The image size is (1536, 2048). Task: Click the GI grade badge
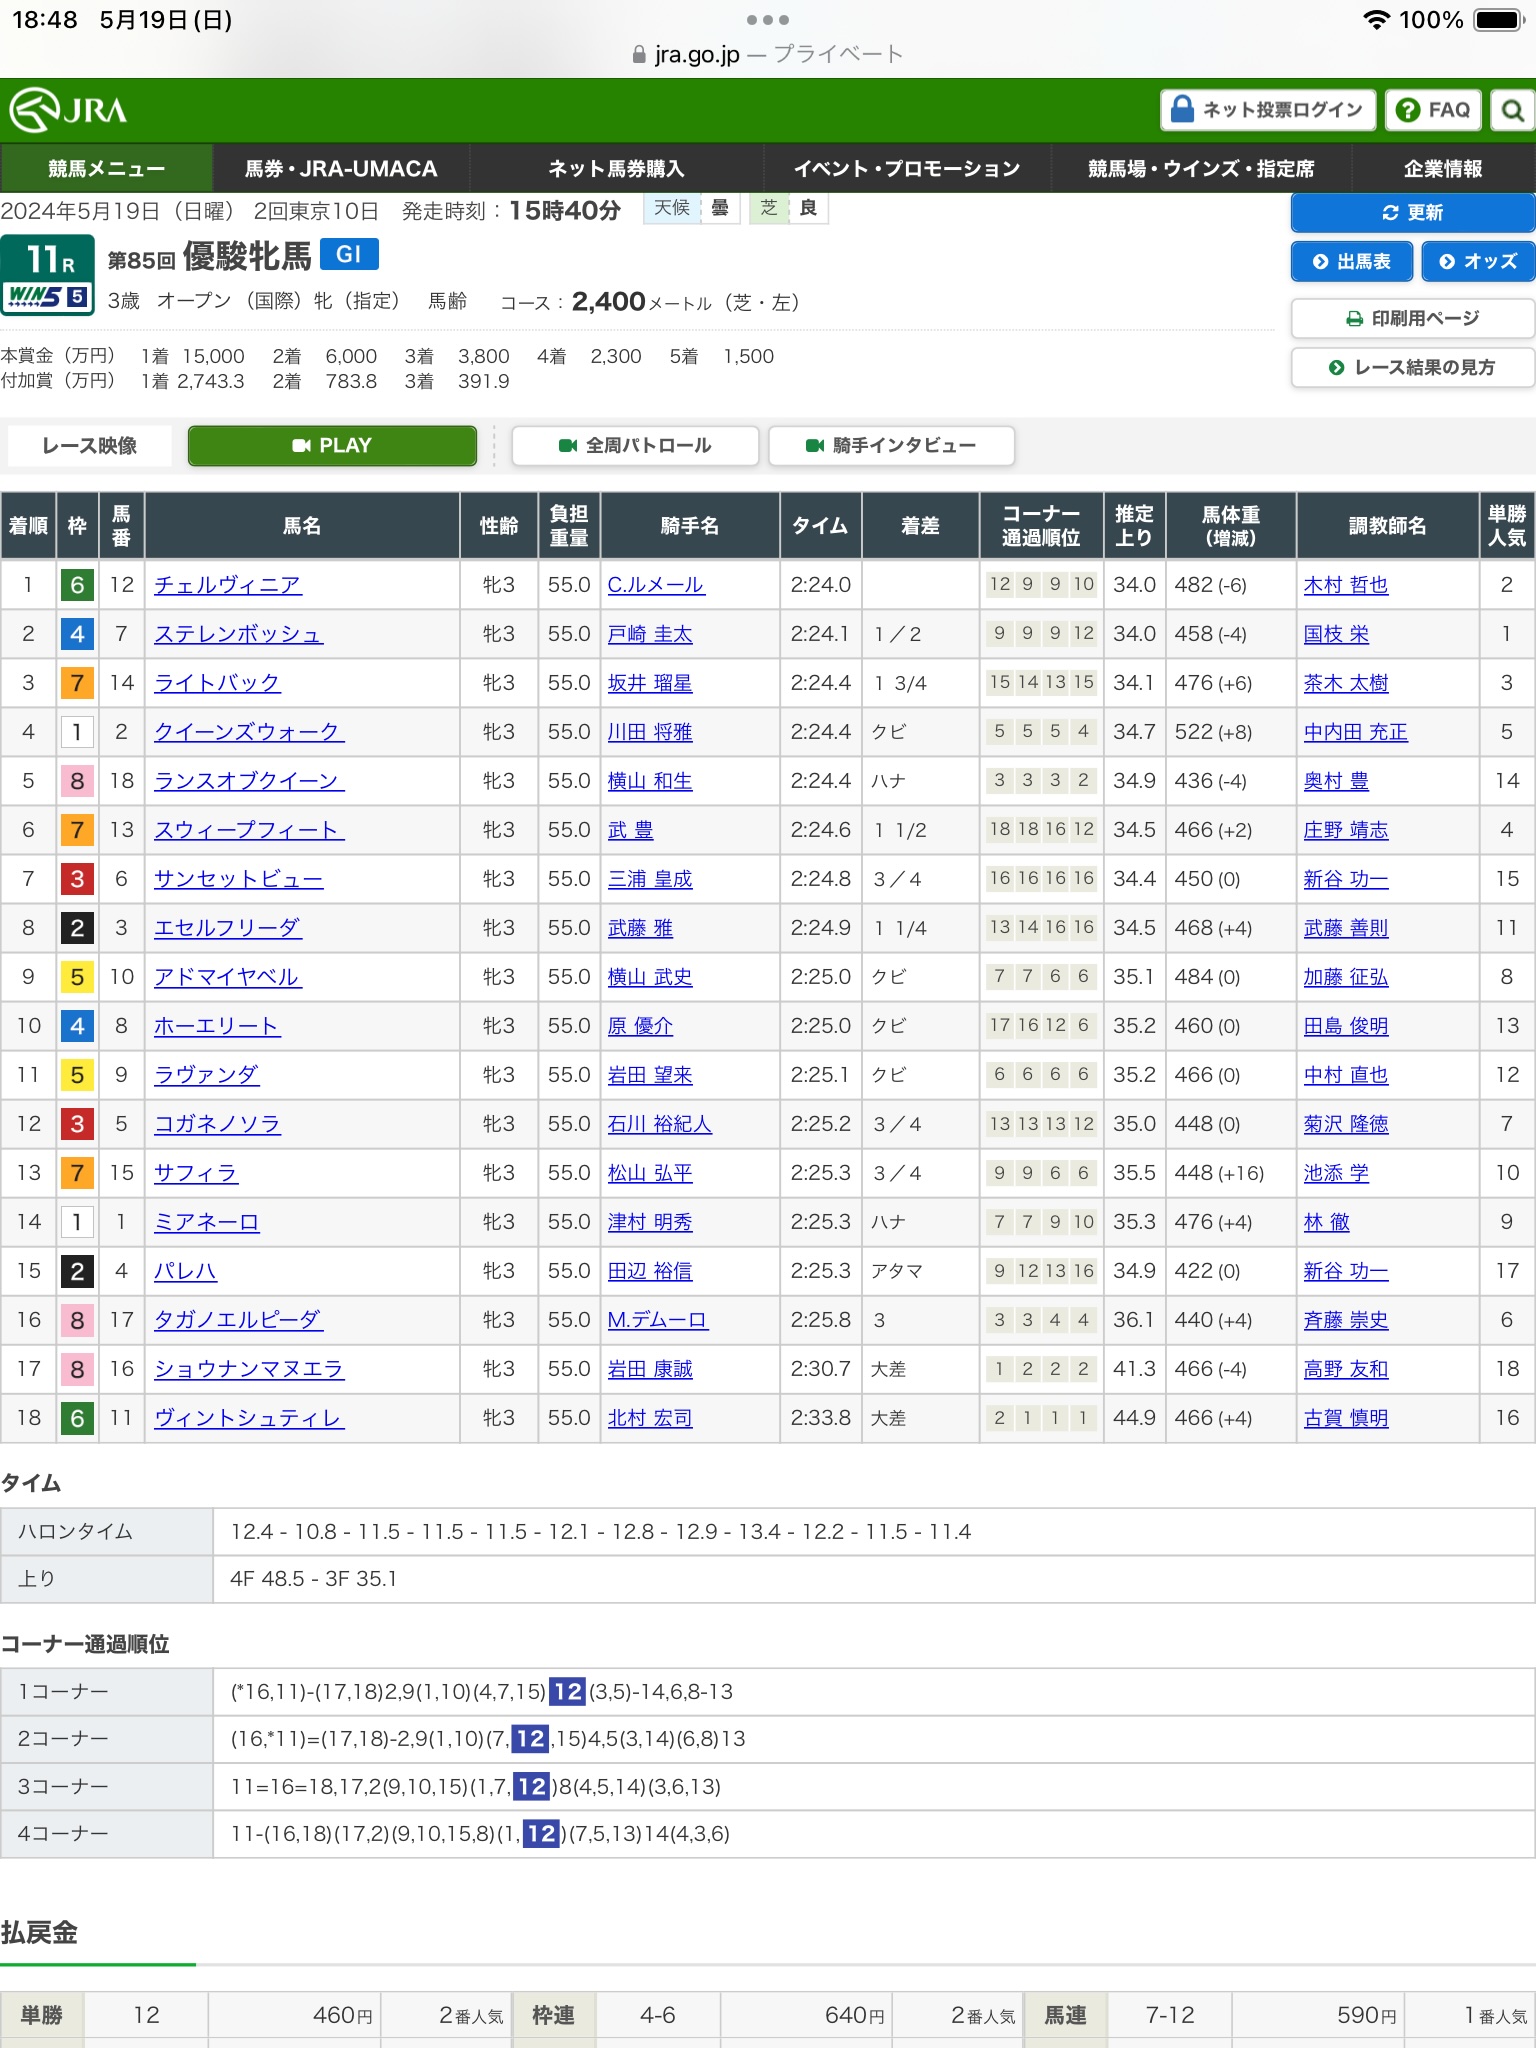(x=349, y=254)
